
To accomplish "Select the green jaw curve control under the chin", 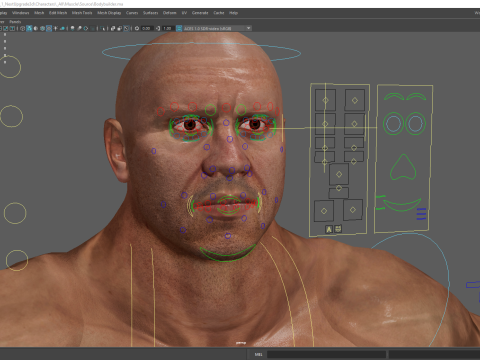I will point(228,255).
